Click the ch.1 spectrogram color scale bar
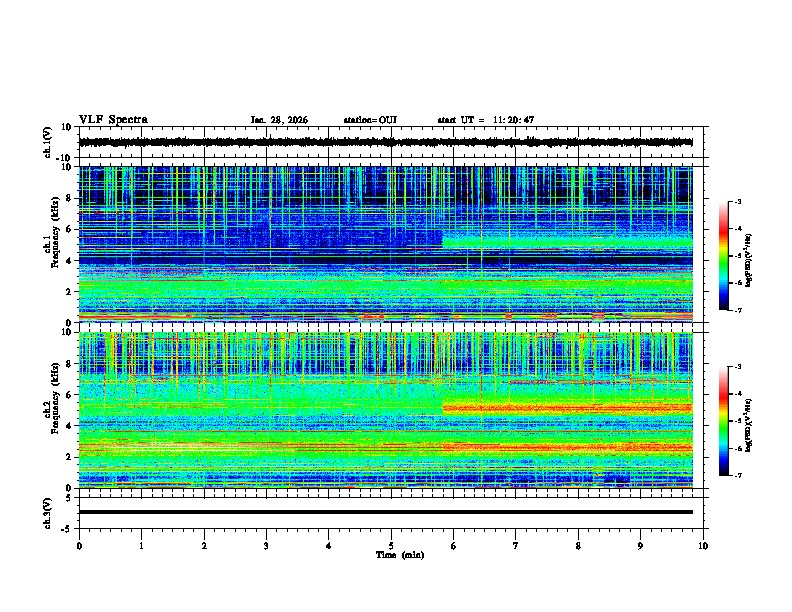This screenshot has width=792, height=612. 723,256
